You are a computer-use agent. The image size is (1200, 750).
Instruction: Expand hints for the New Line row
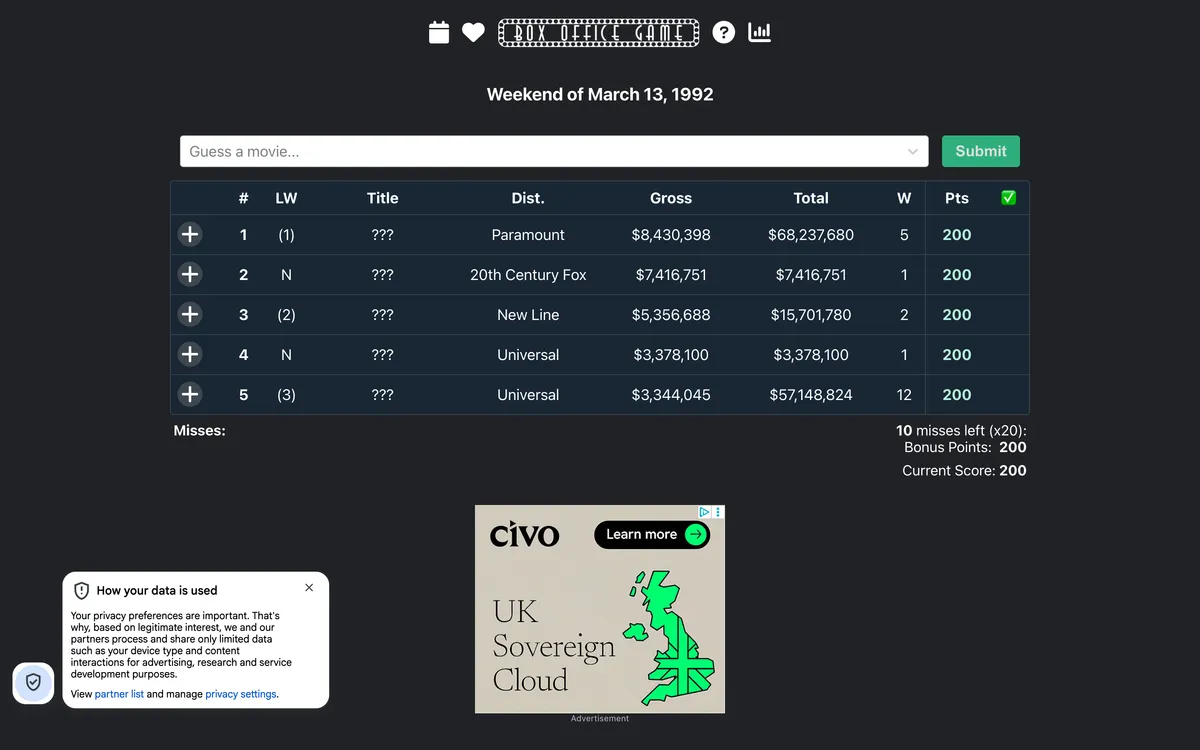click(x=190, y=315)
